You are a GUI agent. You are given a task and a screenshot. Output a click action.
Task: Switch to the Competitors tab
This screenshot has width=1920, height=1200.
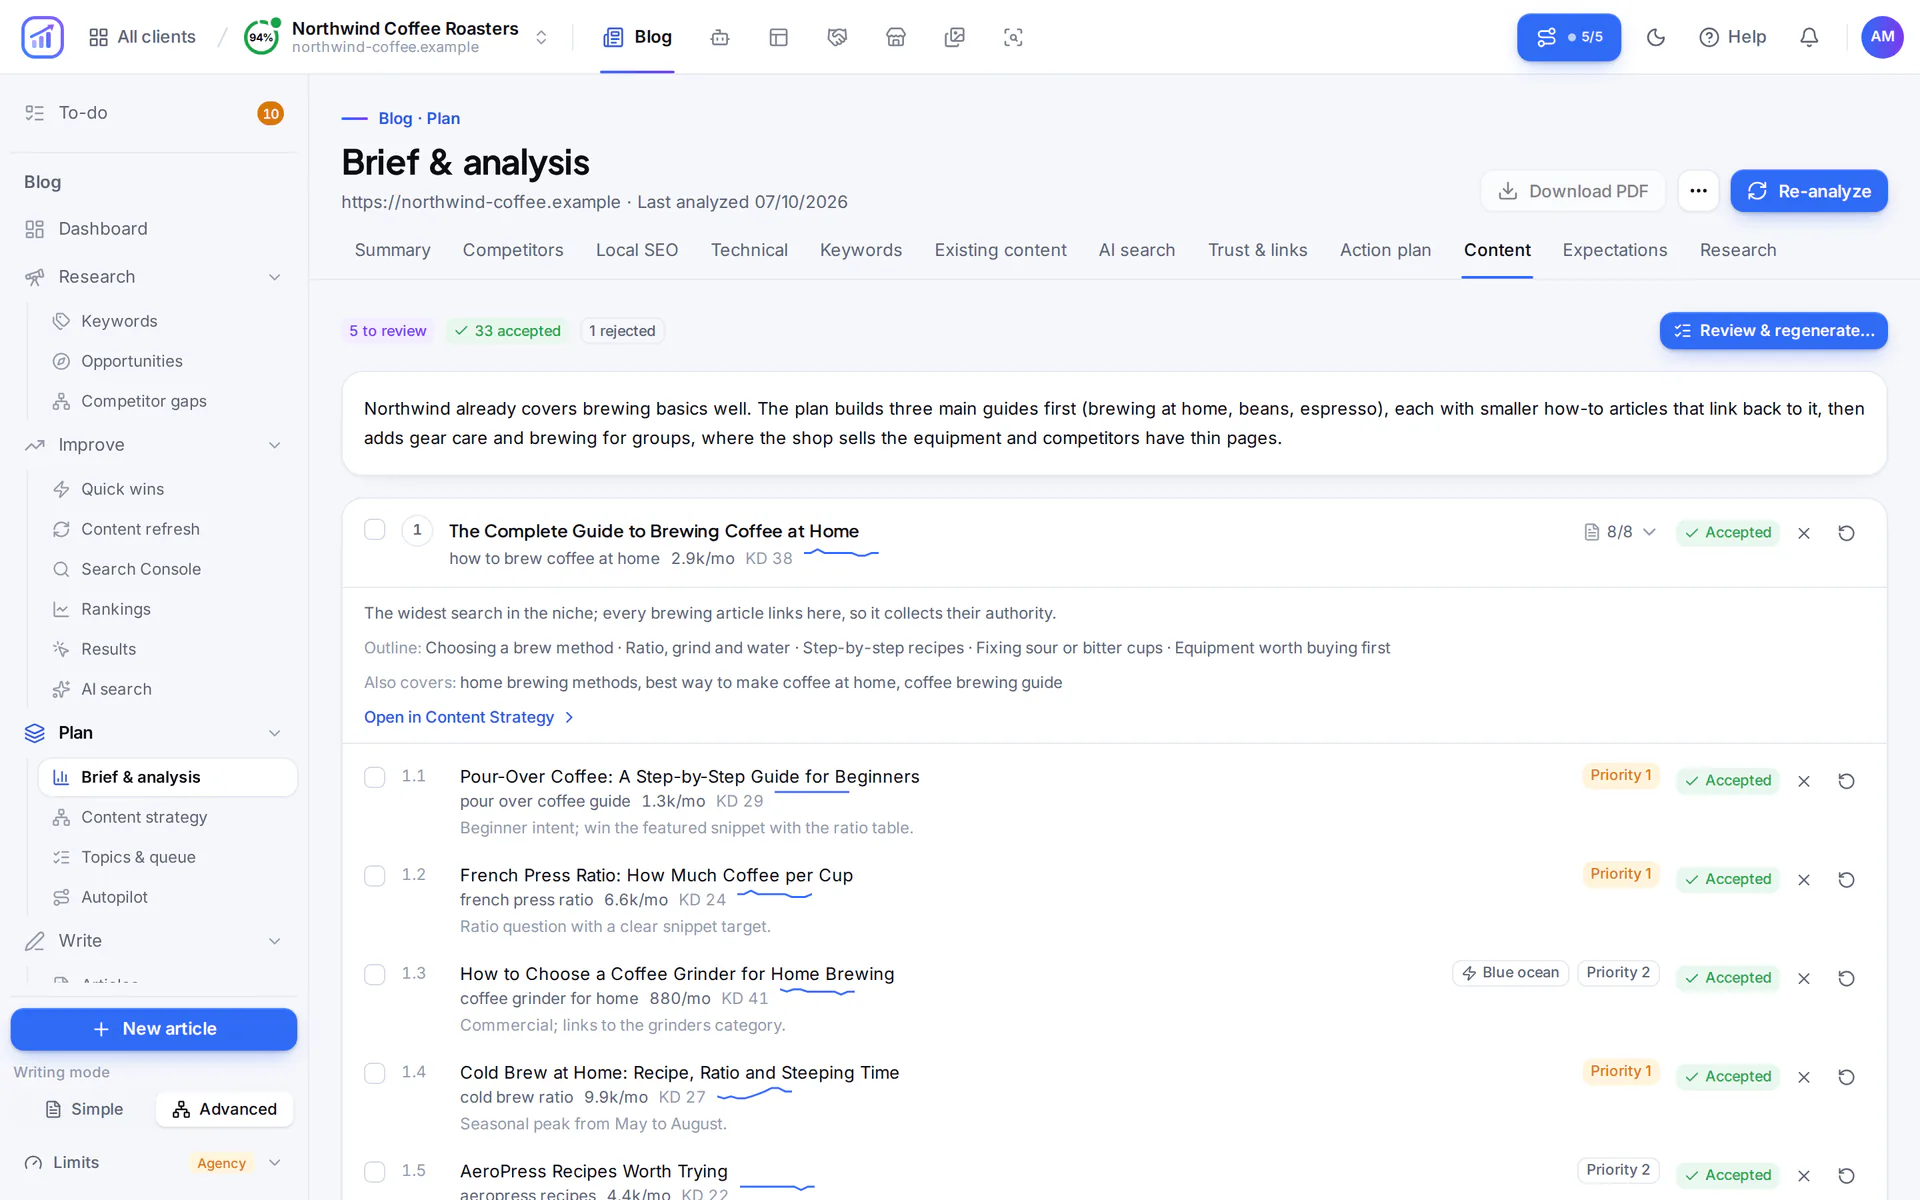[x=513, y=250]
